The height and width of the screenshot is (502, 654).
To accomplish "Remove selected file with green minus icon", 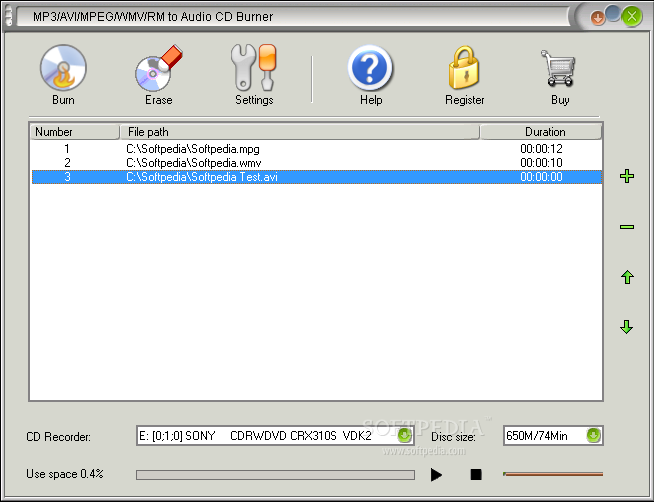I will (x=627, y=227).
